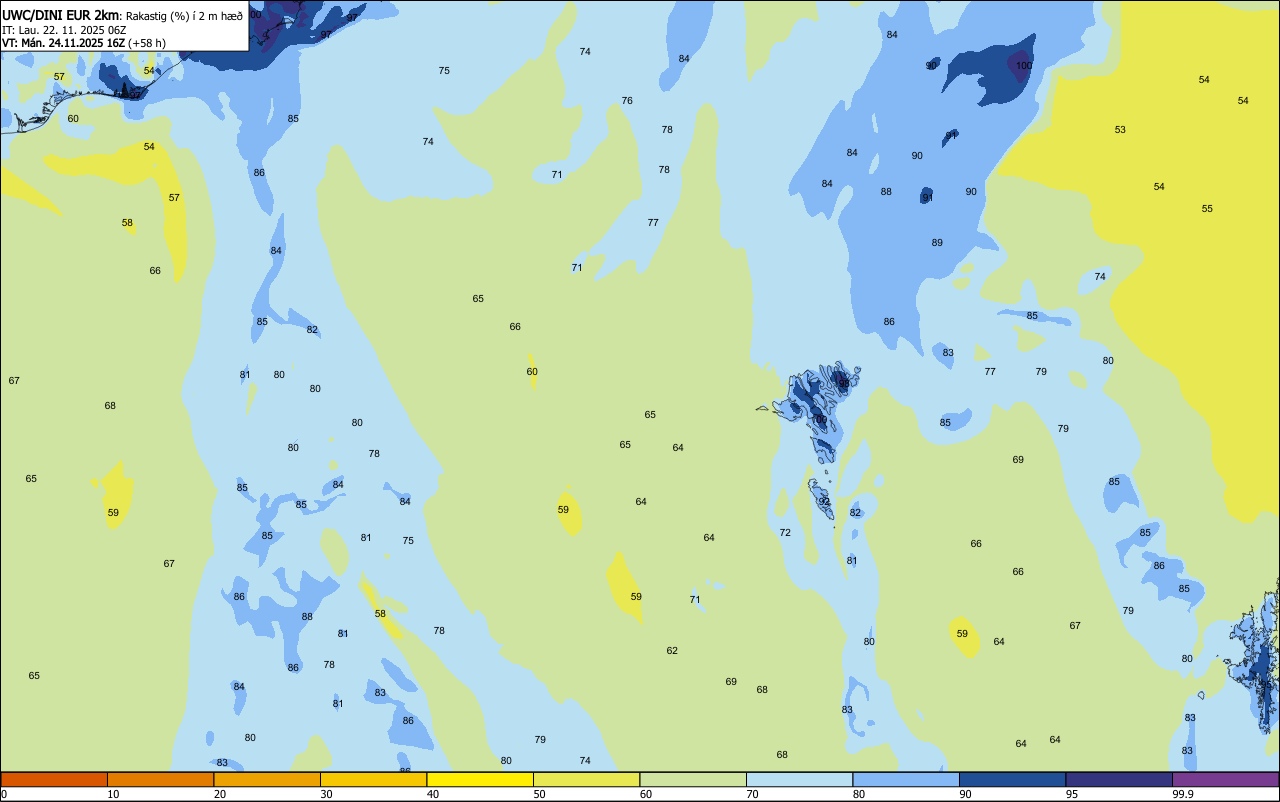The width and height of the screenshot is (1280, 802).
Task: Click the 40–50 bright yellow legend swatch
Action: 480,779
